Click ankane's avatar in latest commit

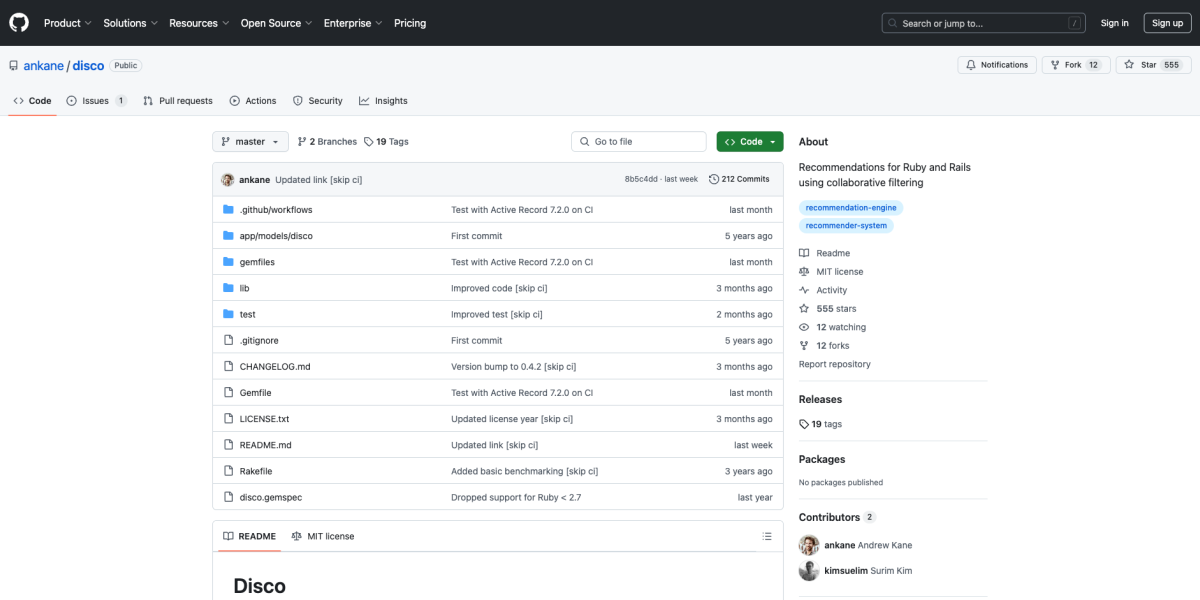(x=228, y=179)
